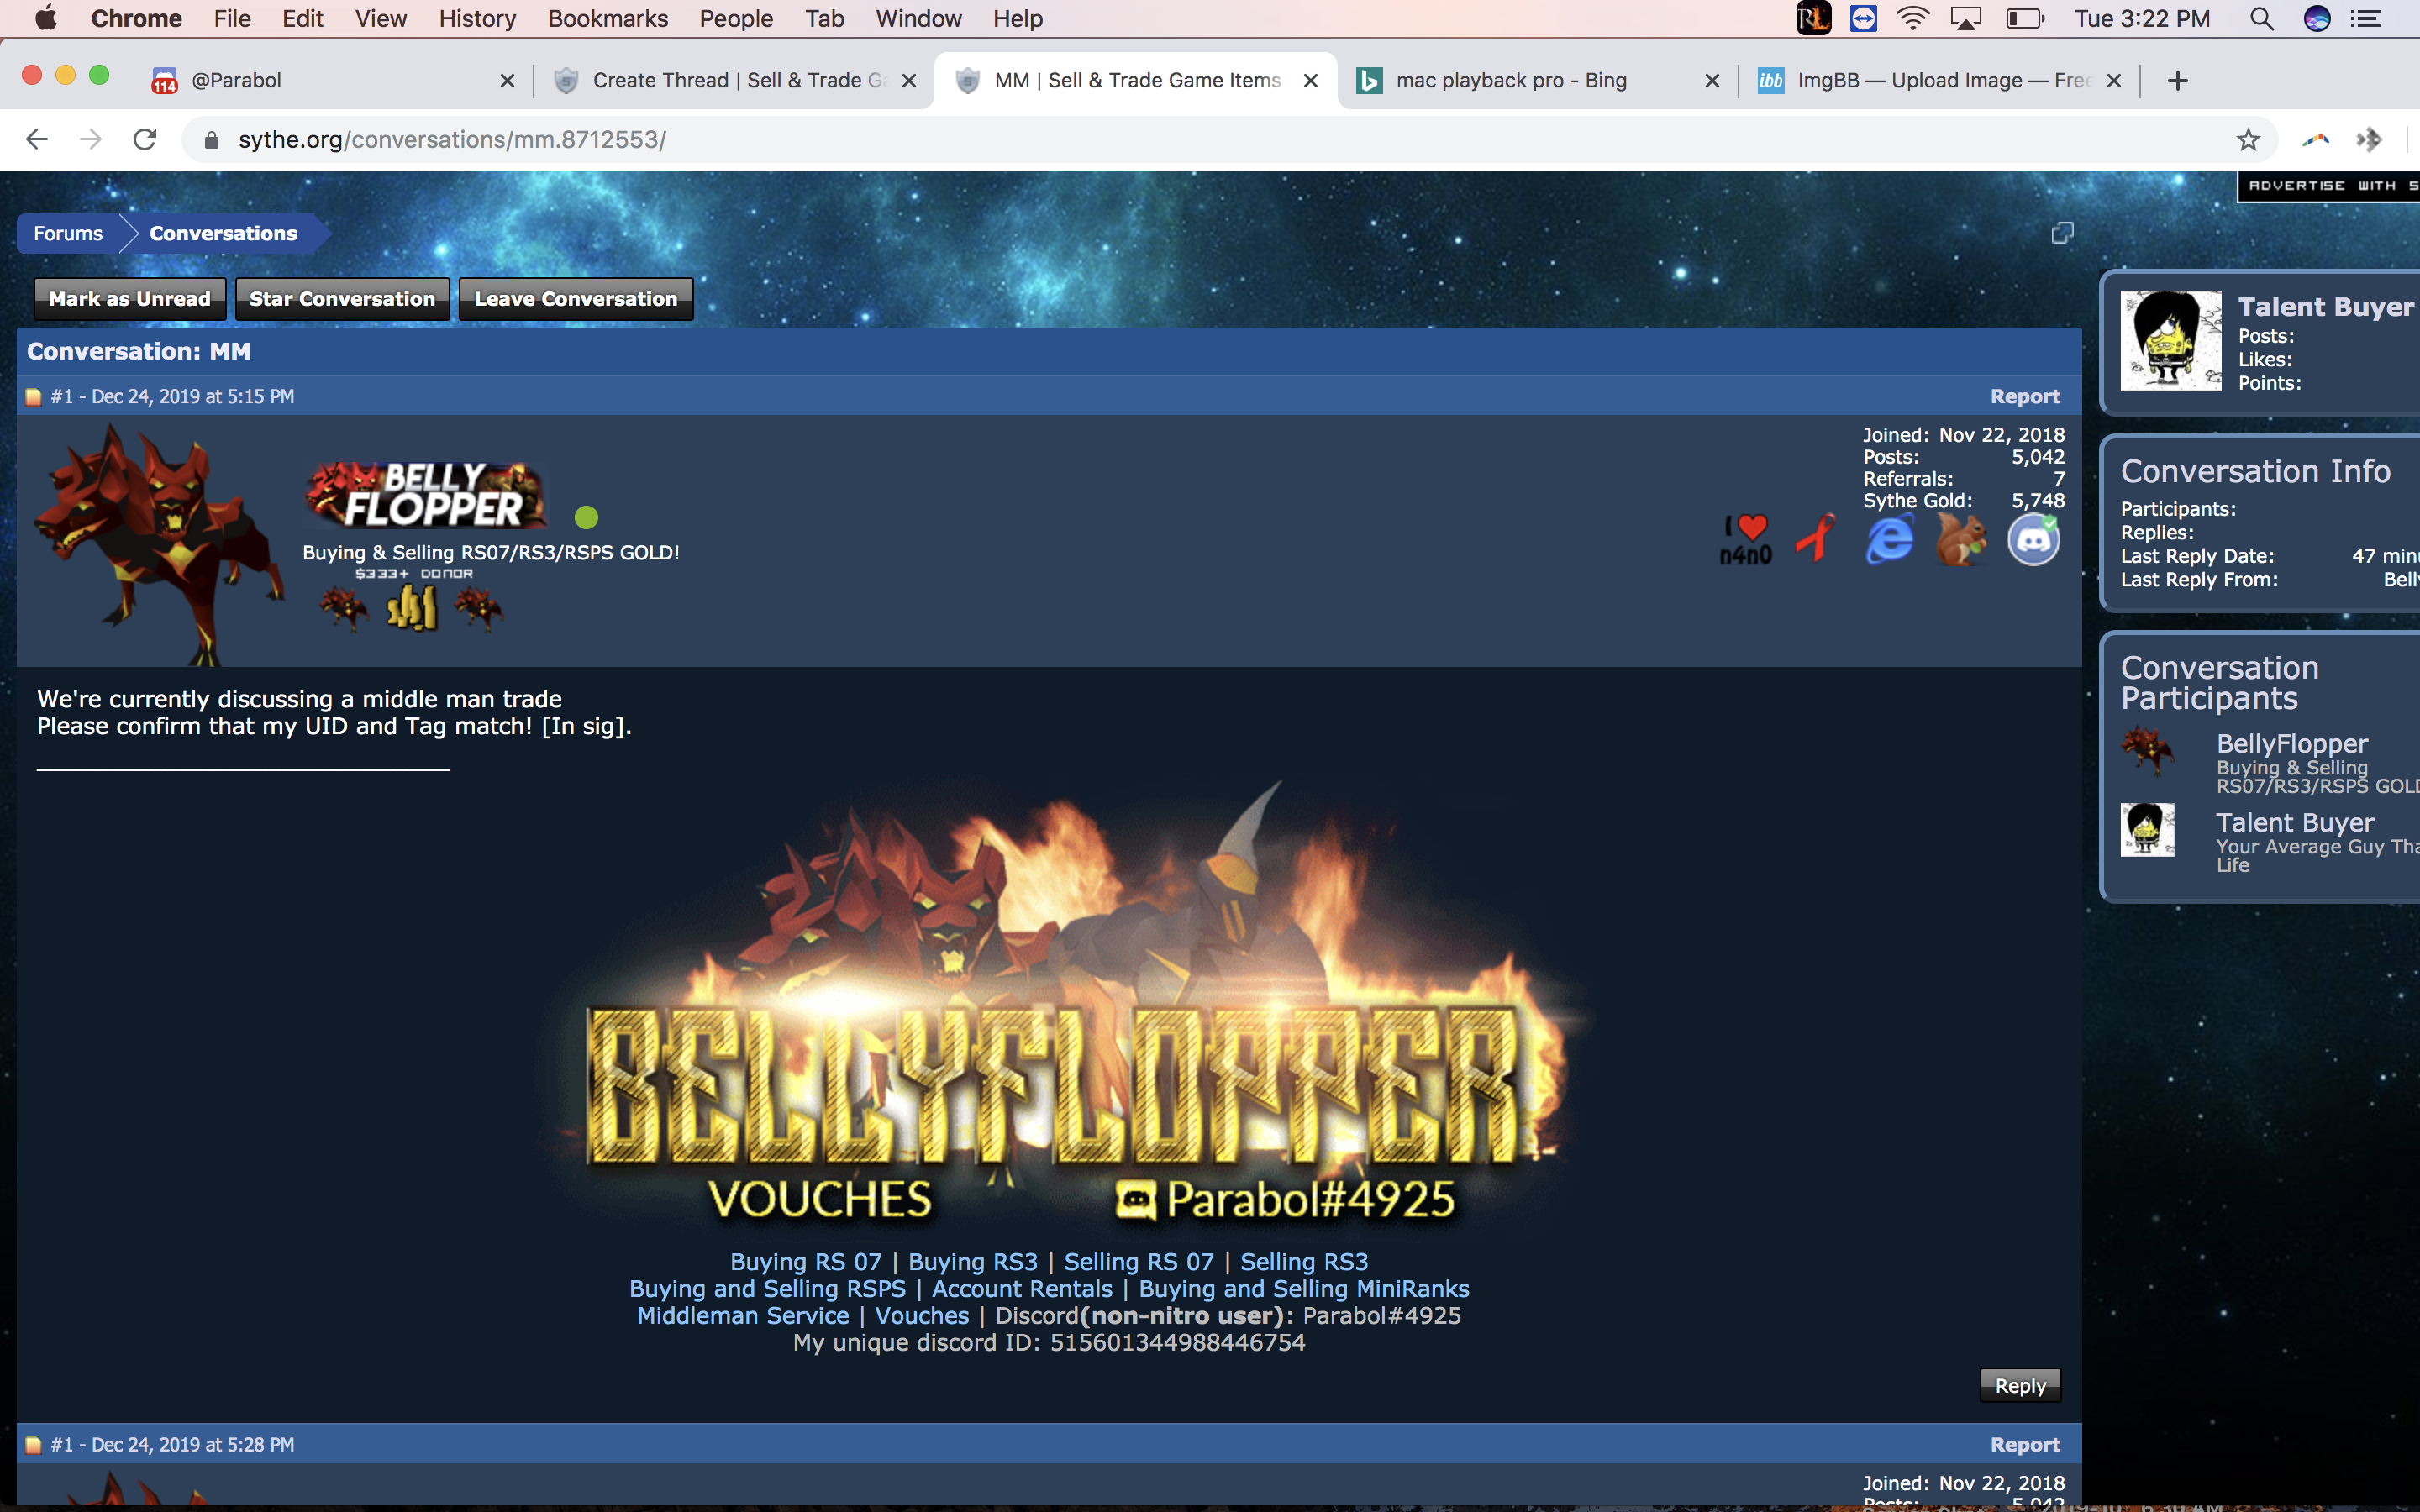Image resolution: width=2420 pixels, height=1512 pixels.
Task: Open the History menu
Action: 477,18
